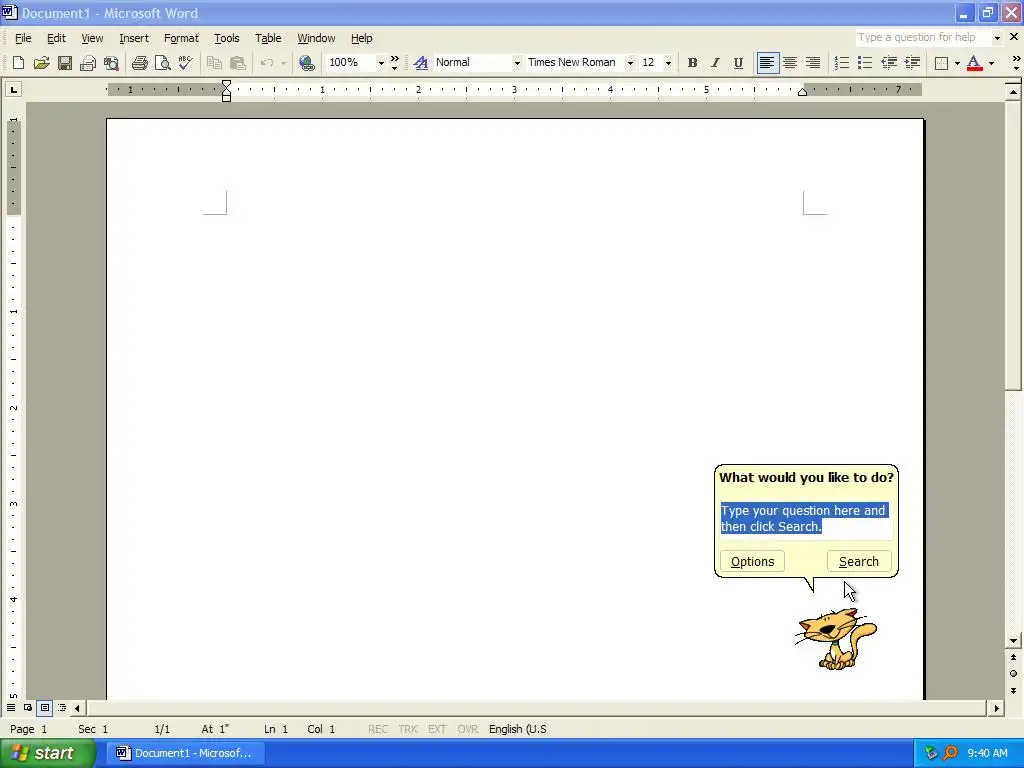This screenshot has height=768, width=1024.
Task: Open the Style dropdown showing Normal
Action: pos(517,63)
